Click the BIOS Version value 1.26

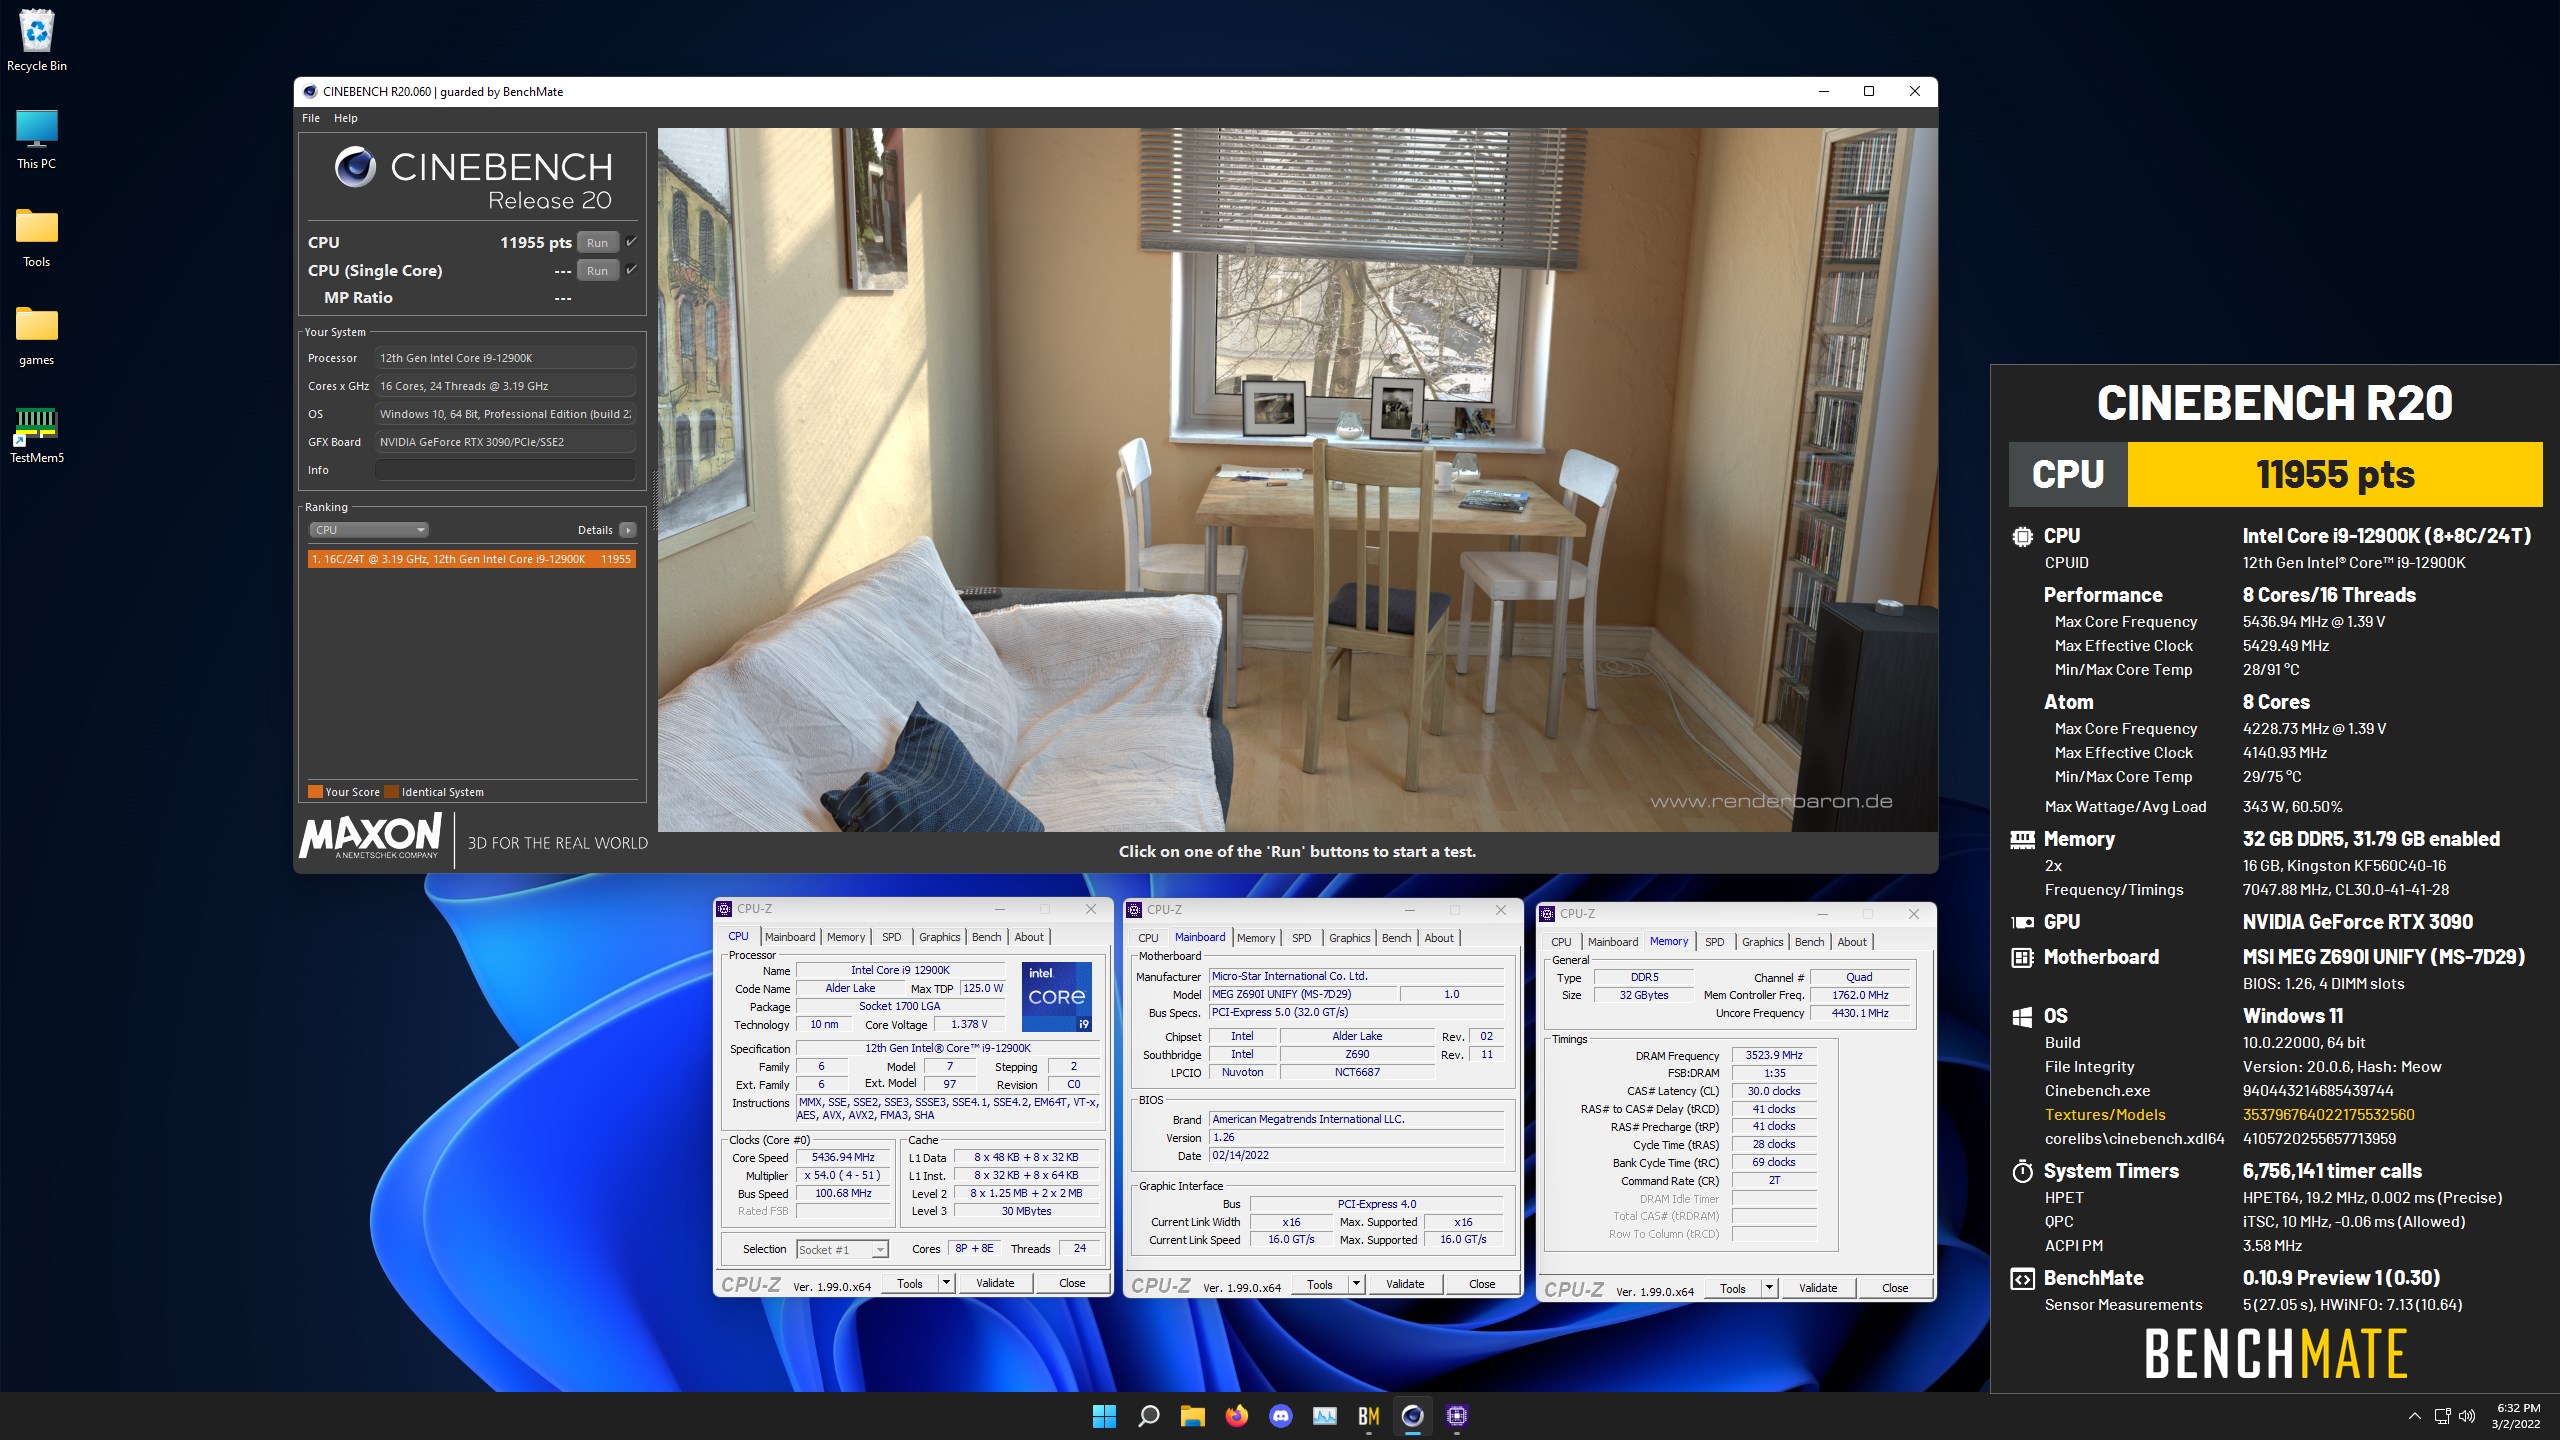(1357, 1137)
